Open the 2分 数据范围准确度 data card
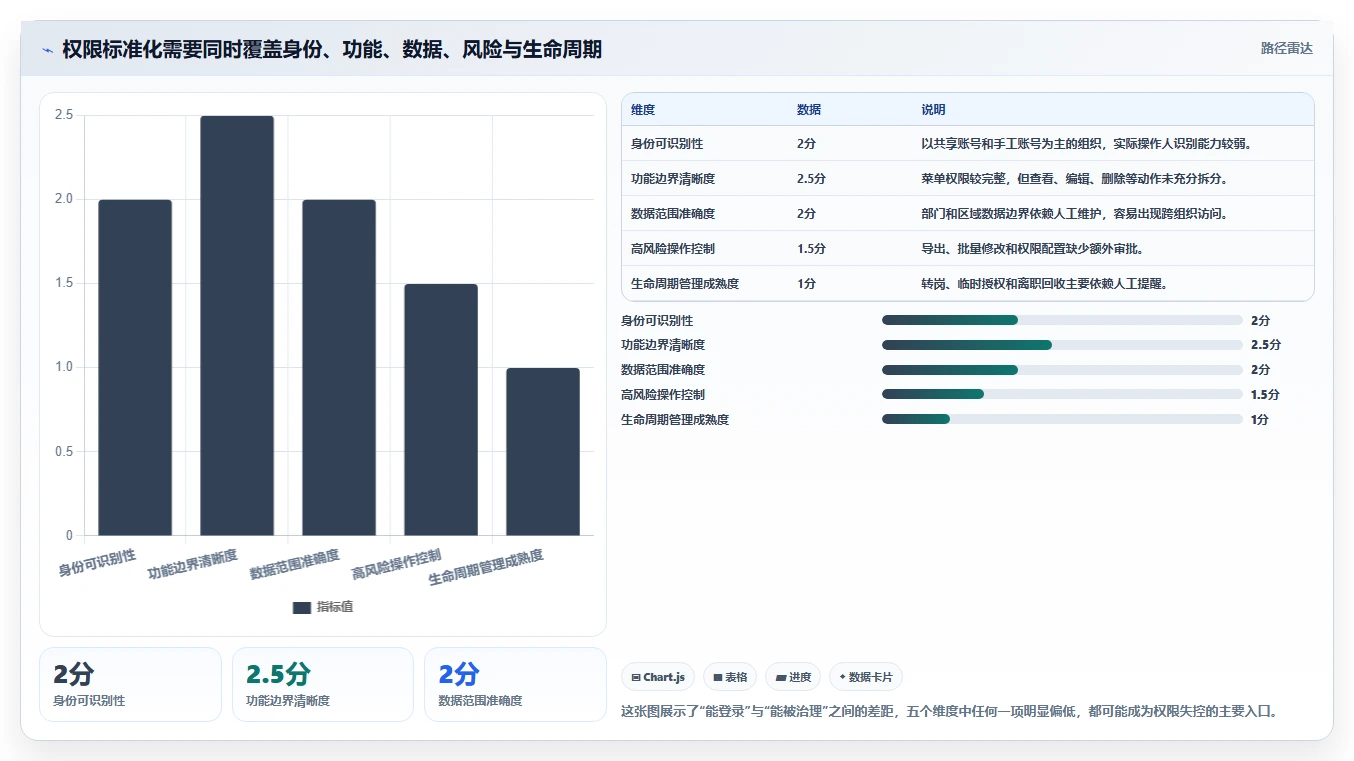This screenshot has width=1354, height=761. 515,684
